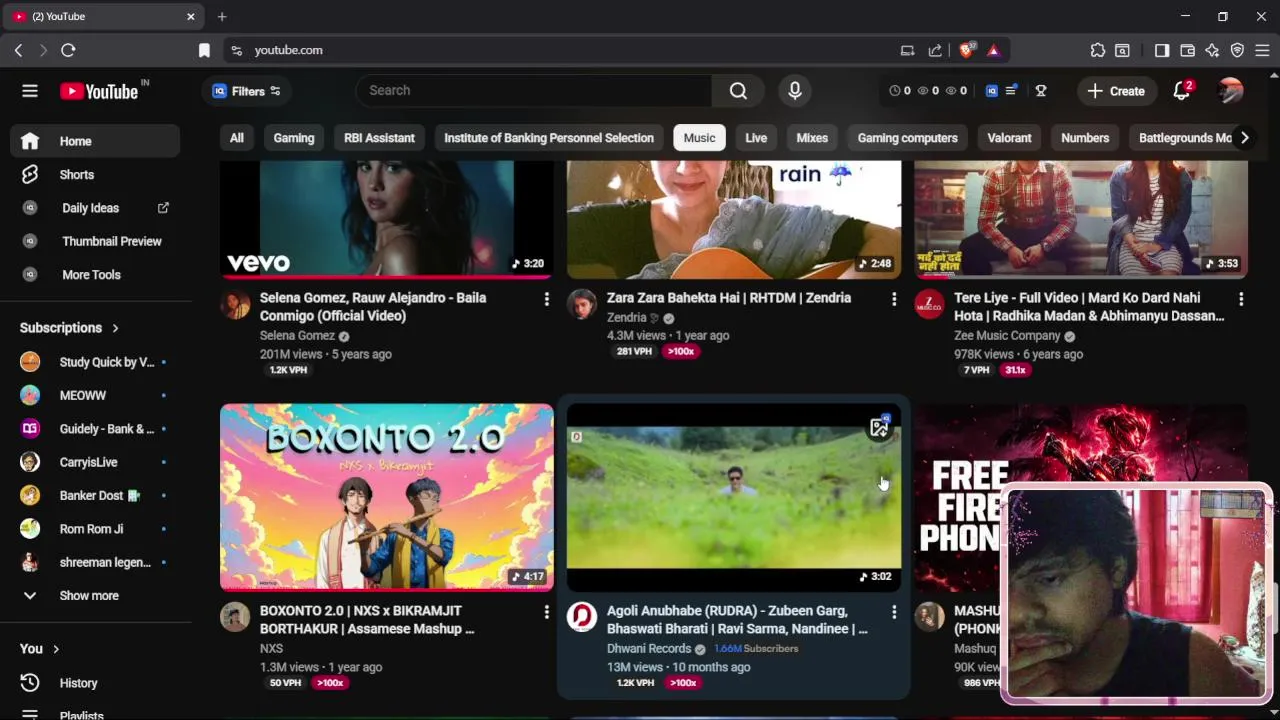1280x720 pixels.
Task: Select the All category chip
Action: (x=237, y=138)
